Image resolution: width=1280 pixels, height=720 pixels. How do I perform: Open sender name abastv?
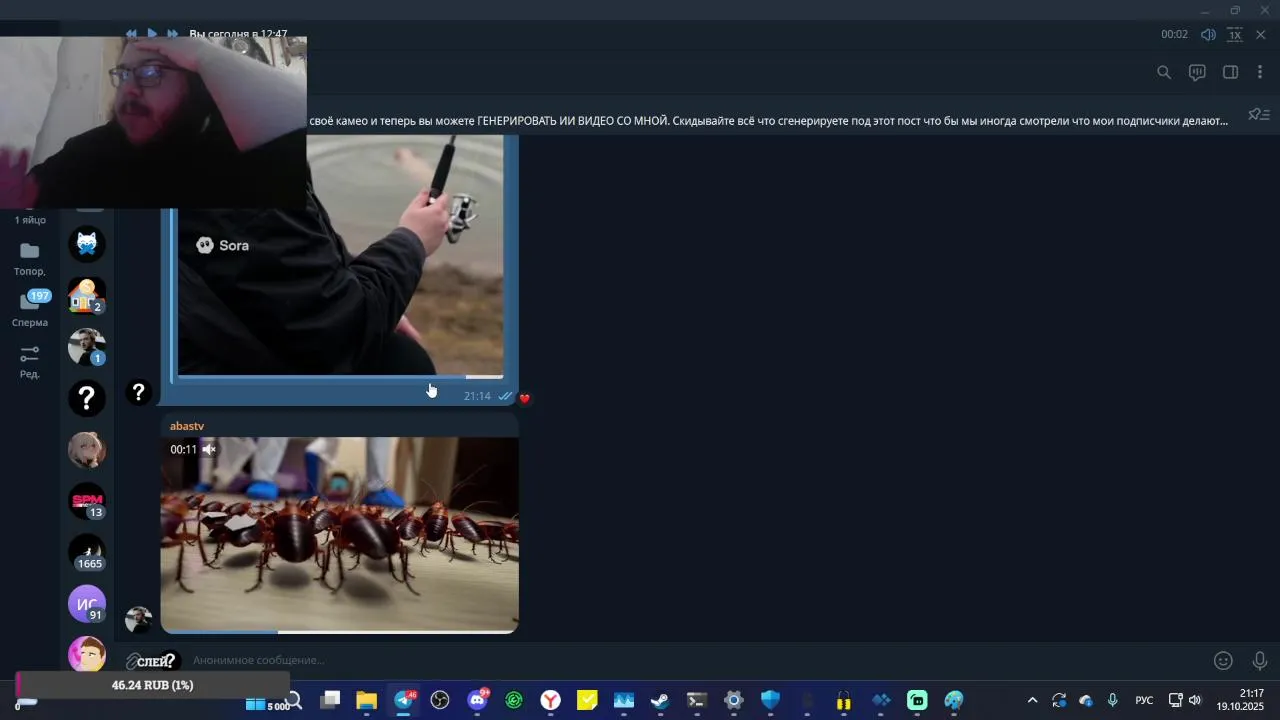click(187, 426)
